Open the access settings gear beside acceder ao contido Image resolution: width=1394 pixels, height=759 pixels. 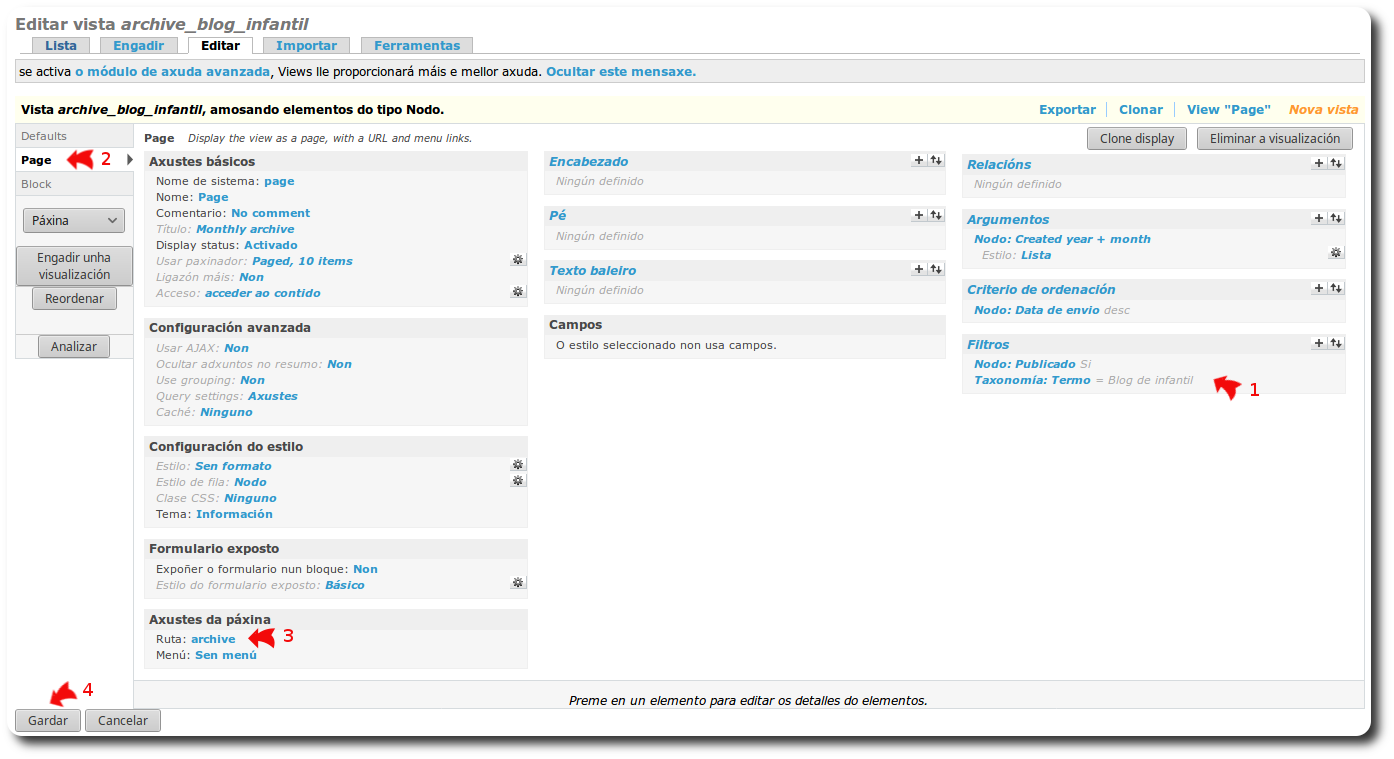518,291
